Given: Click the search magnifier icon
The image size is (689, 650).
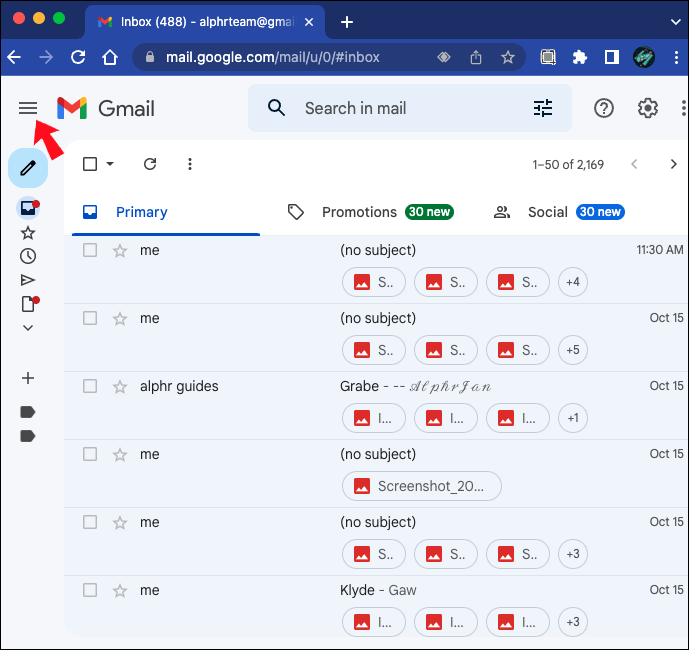Looking at the screenshot, I should (276, 108).
